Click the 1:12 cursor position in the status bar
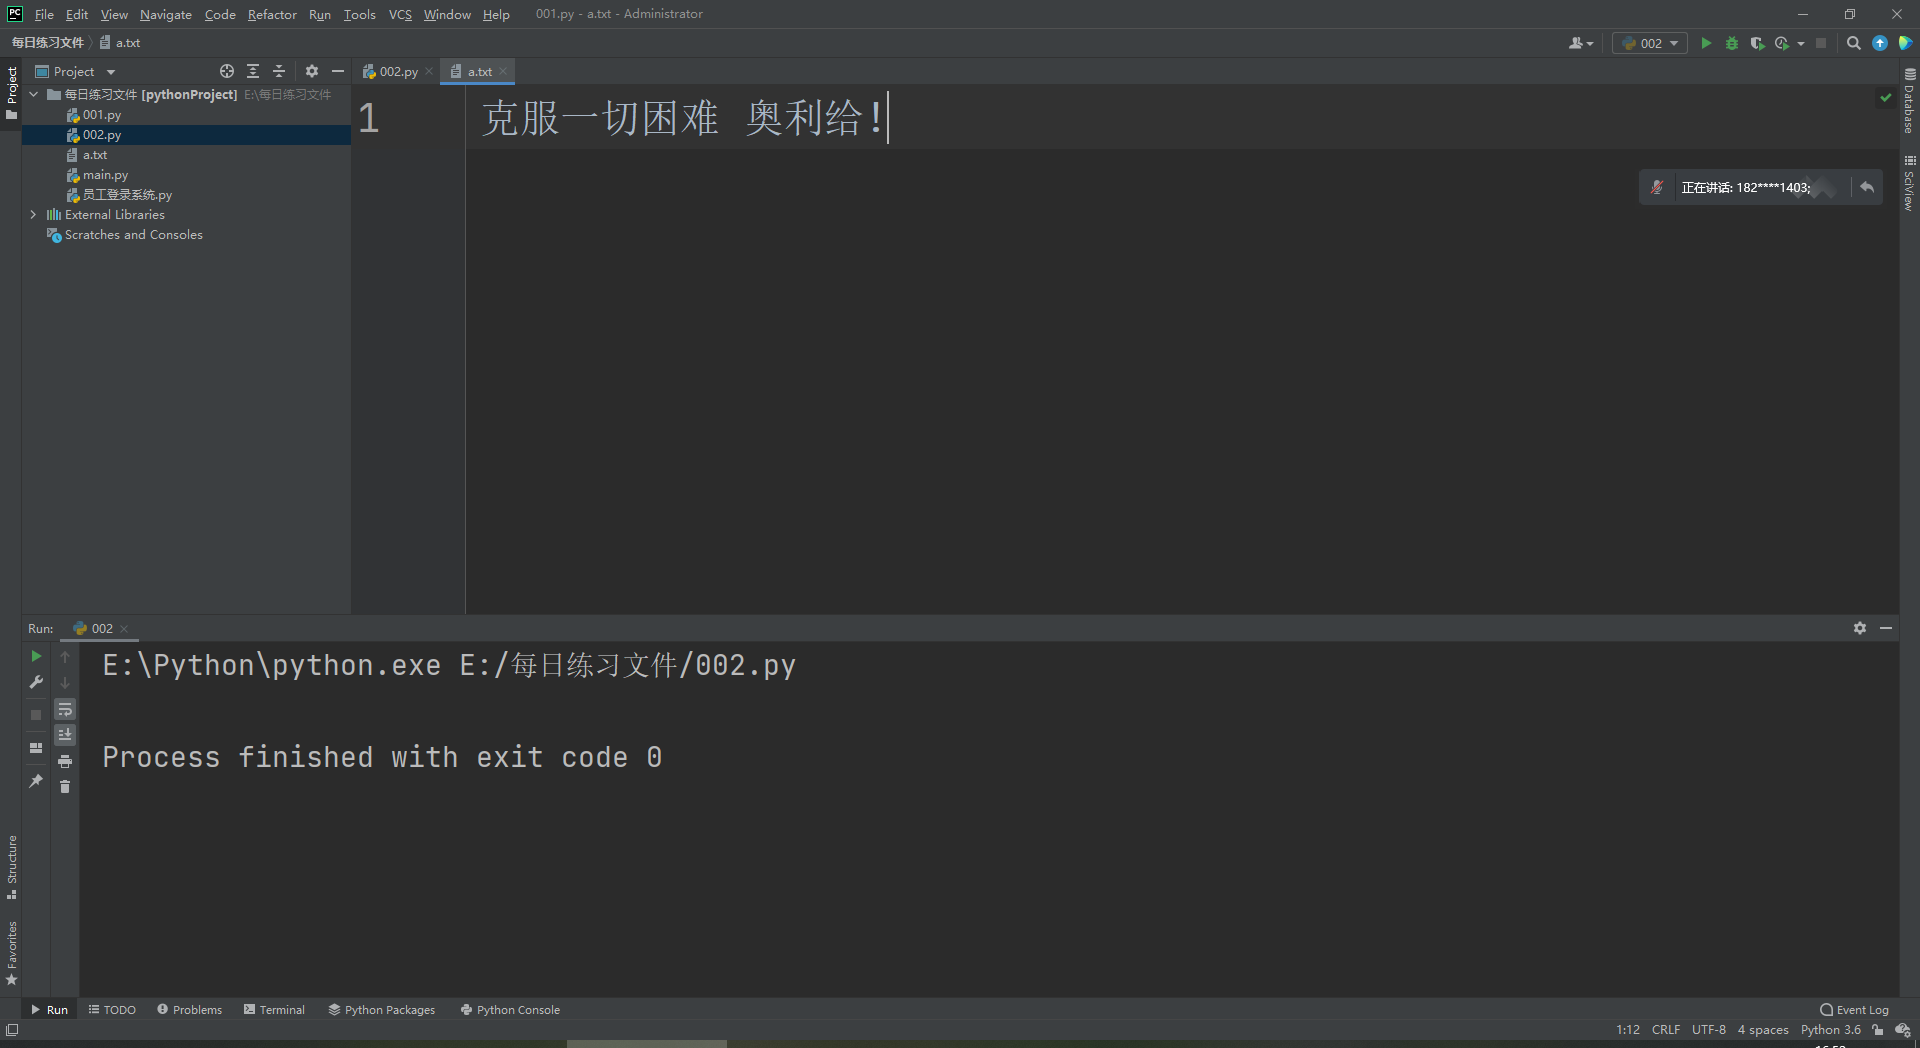Screen dimensions: 1920x1048 (x=1628, y=1030)
